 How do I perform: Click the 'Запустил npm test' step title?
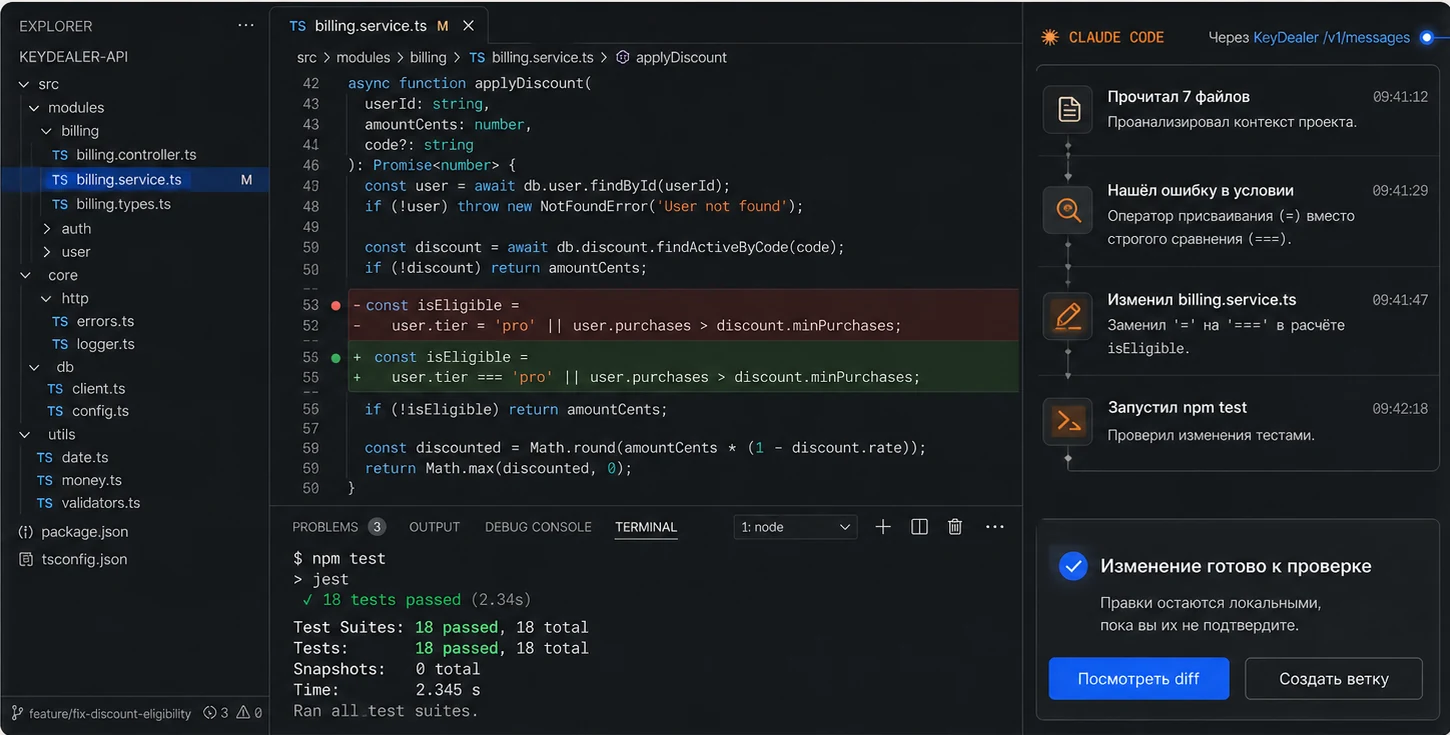1178,407
